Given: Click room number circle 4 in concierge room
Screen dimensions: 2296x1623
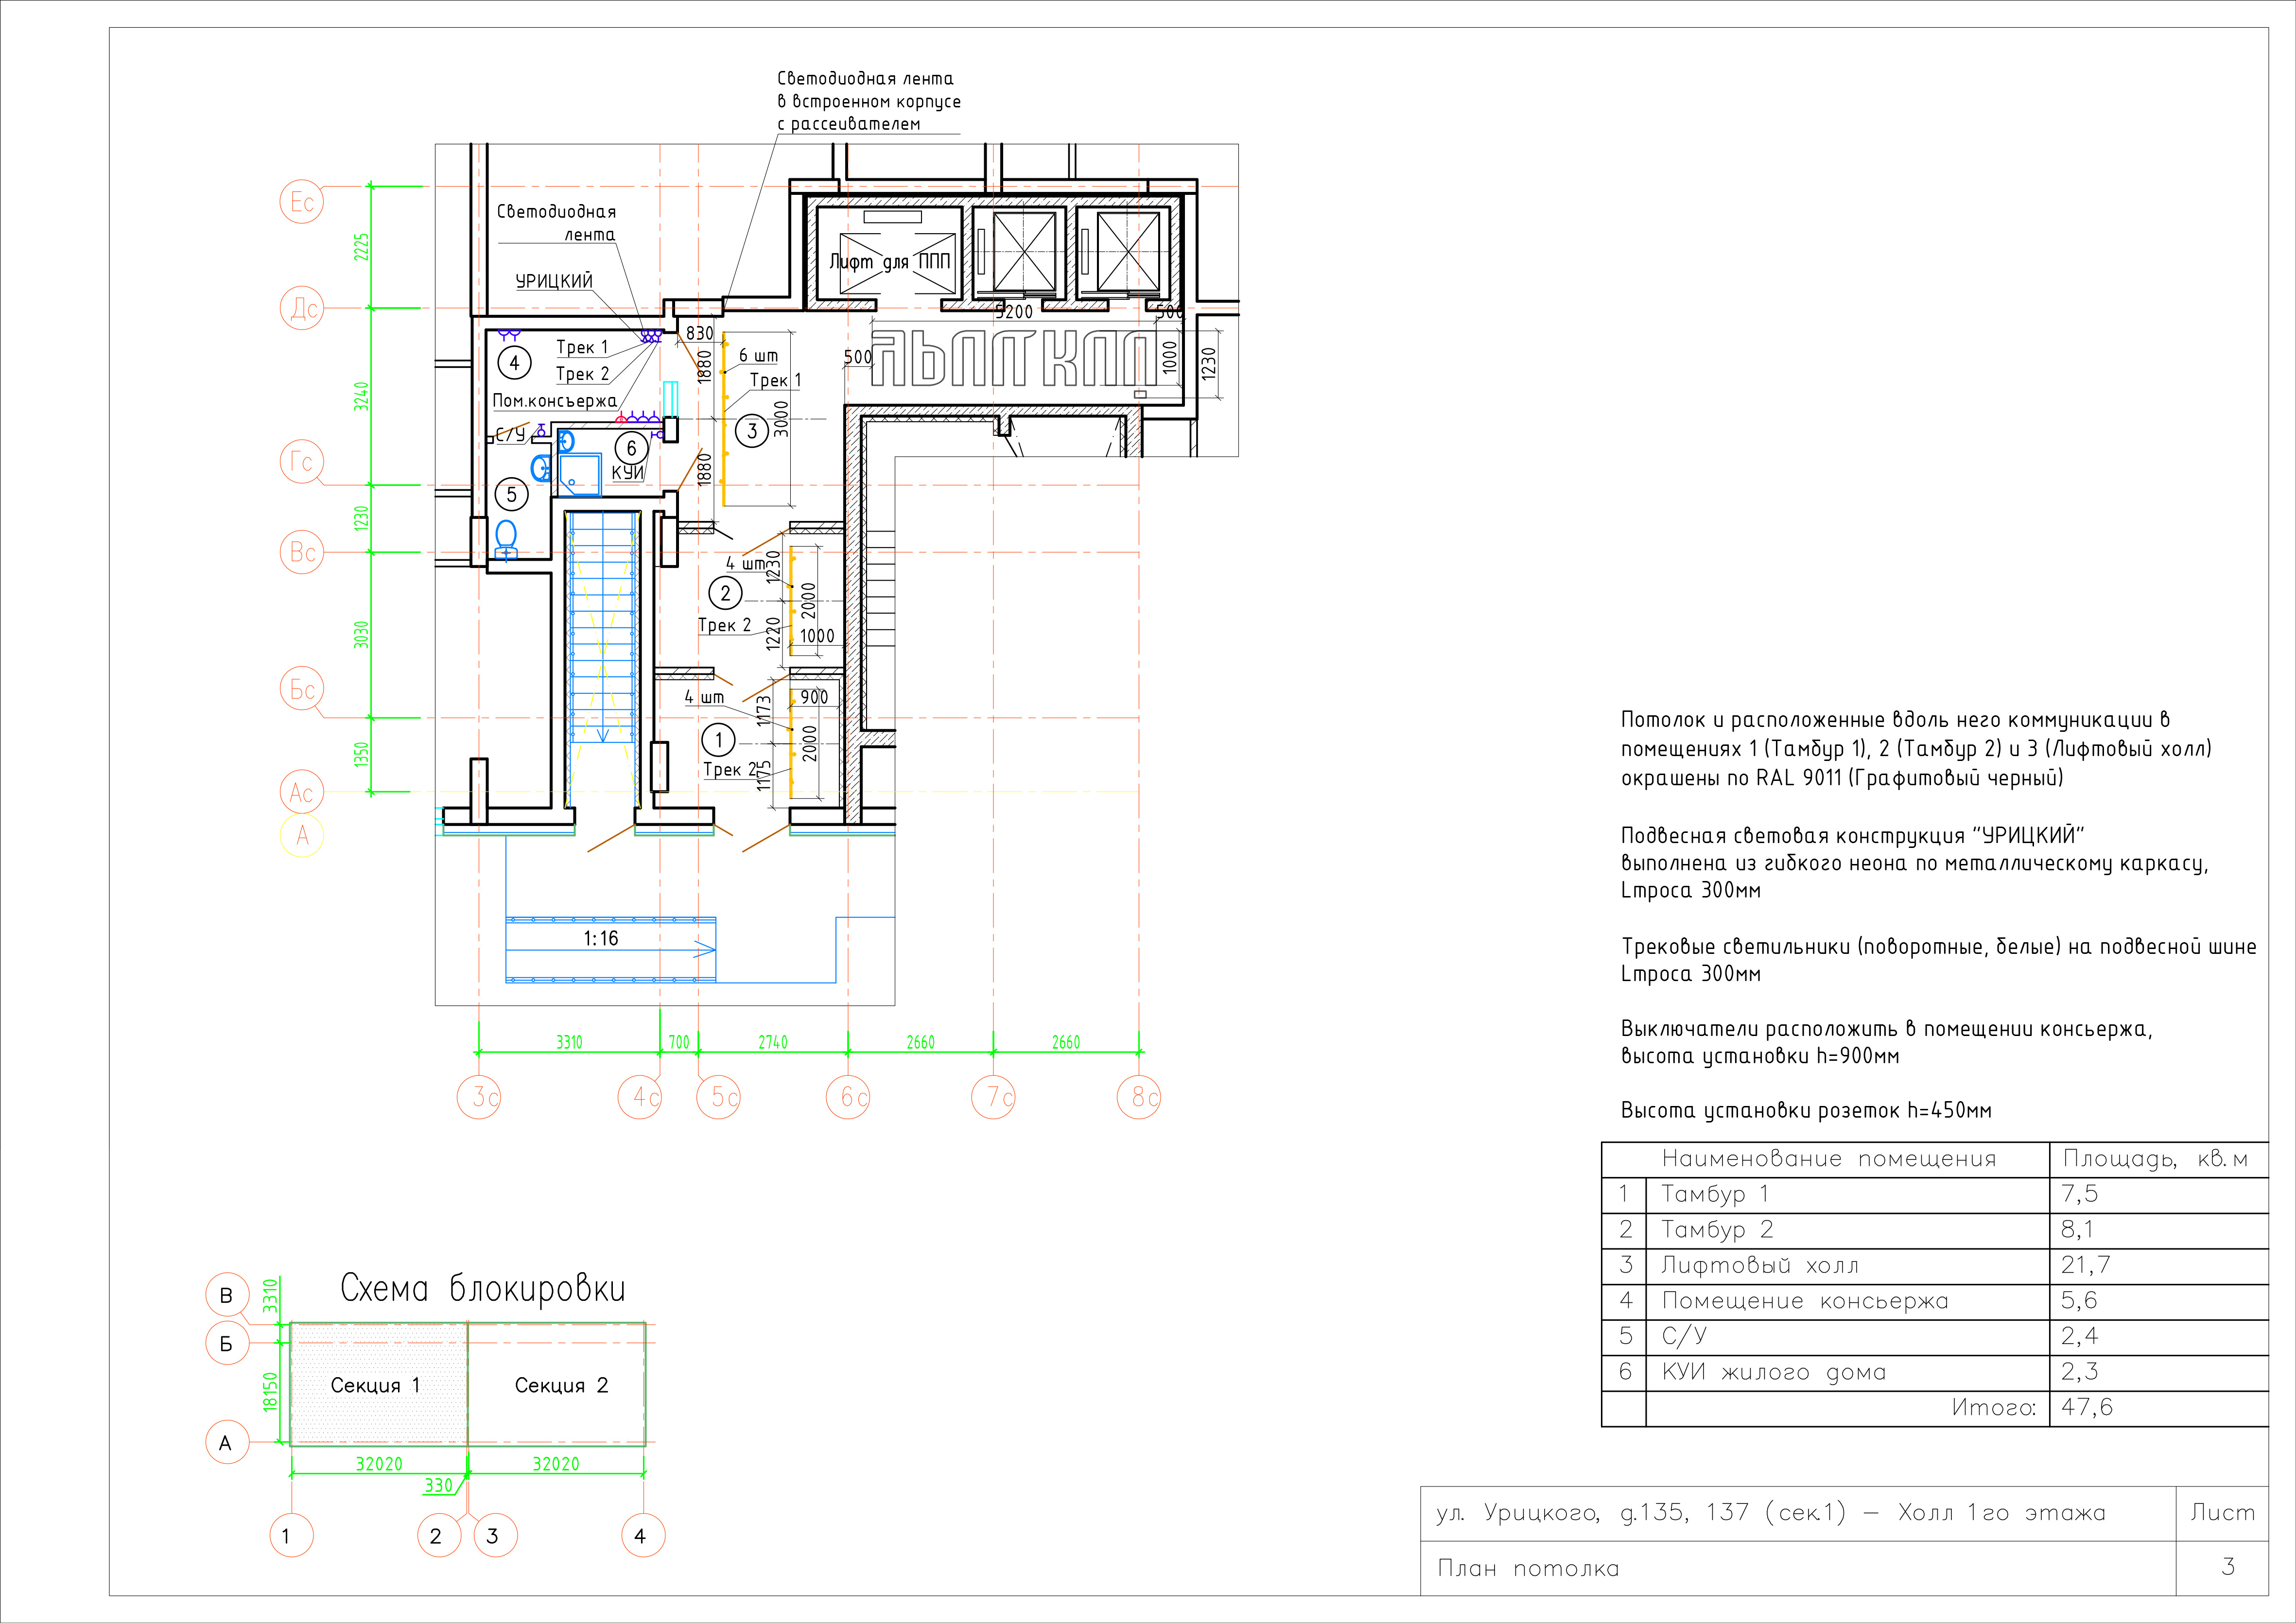Looking at the screenshot, I should click(514, 362).
